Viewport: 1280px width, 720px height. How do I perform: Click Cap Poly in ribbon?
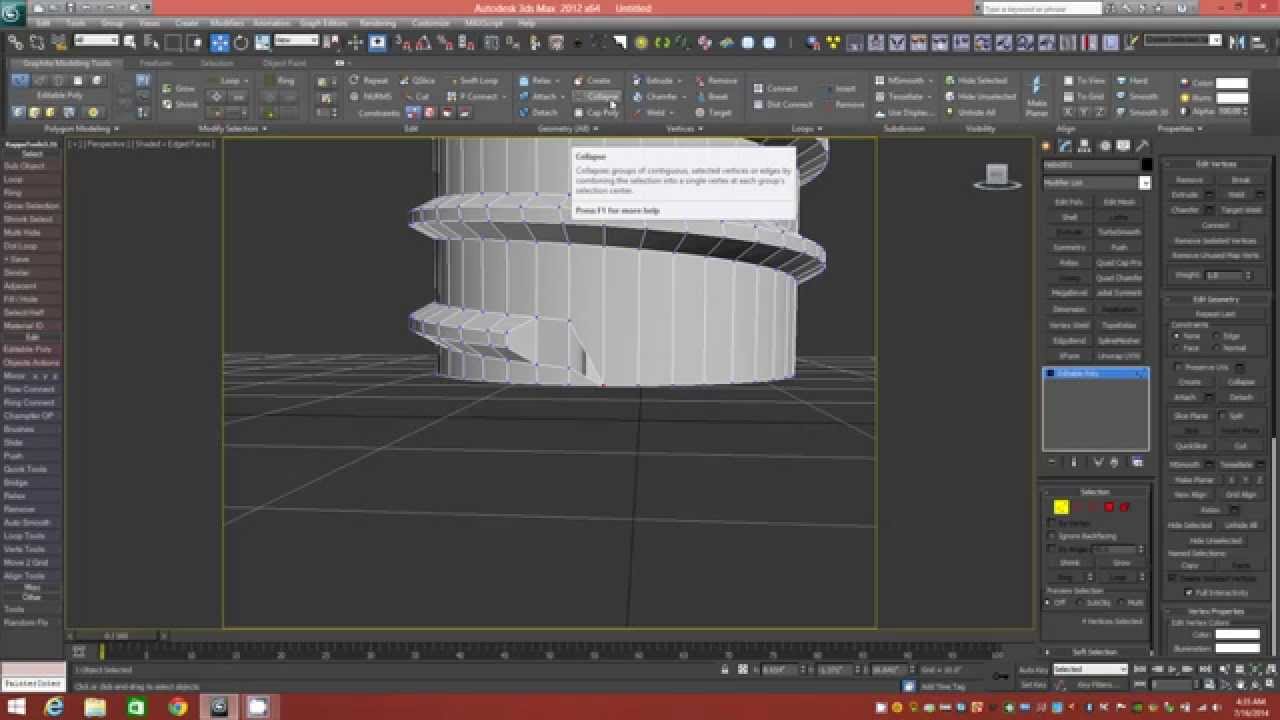tap(597, 113)
